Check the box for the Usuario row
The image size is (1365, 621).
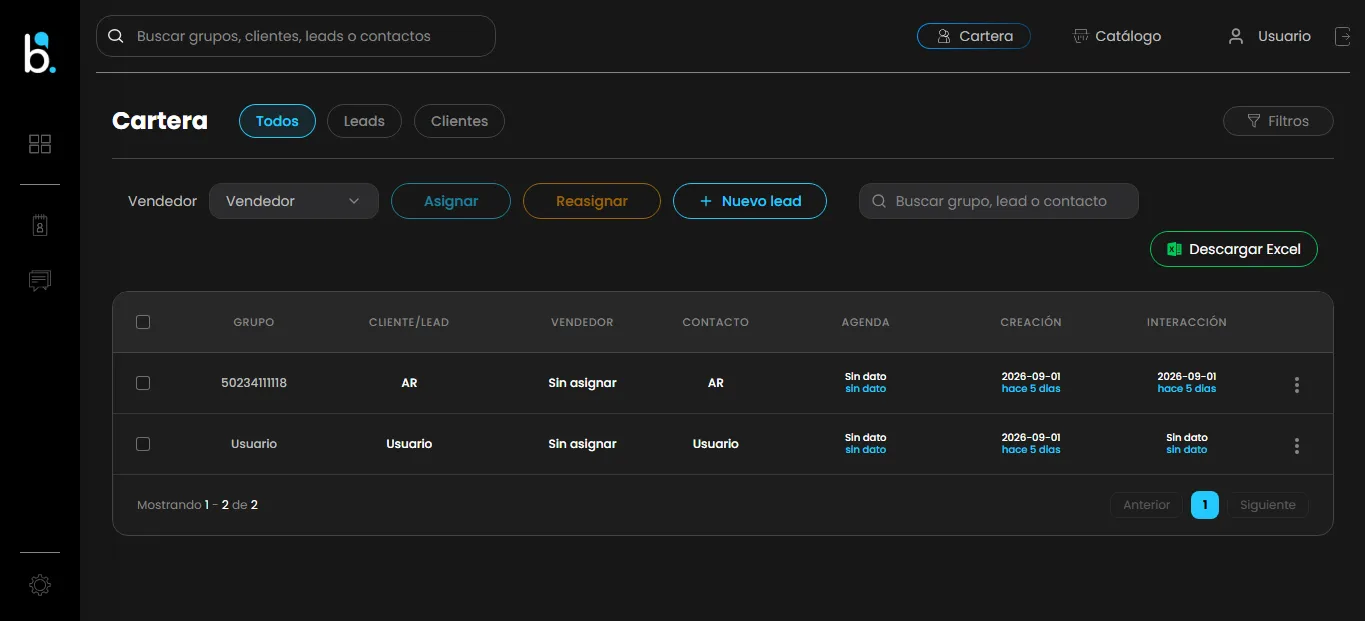point(143,444)
